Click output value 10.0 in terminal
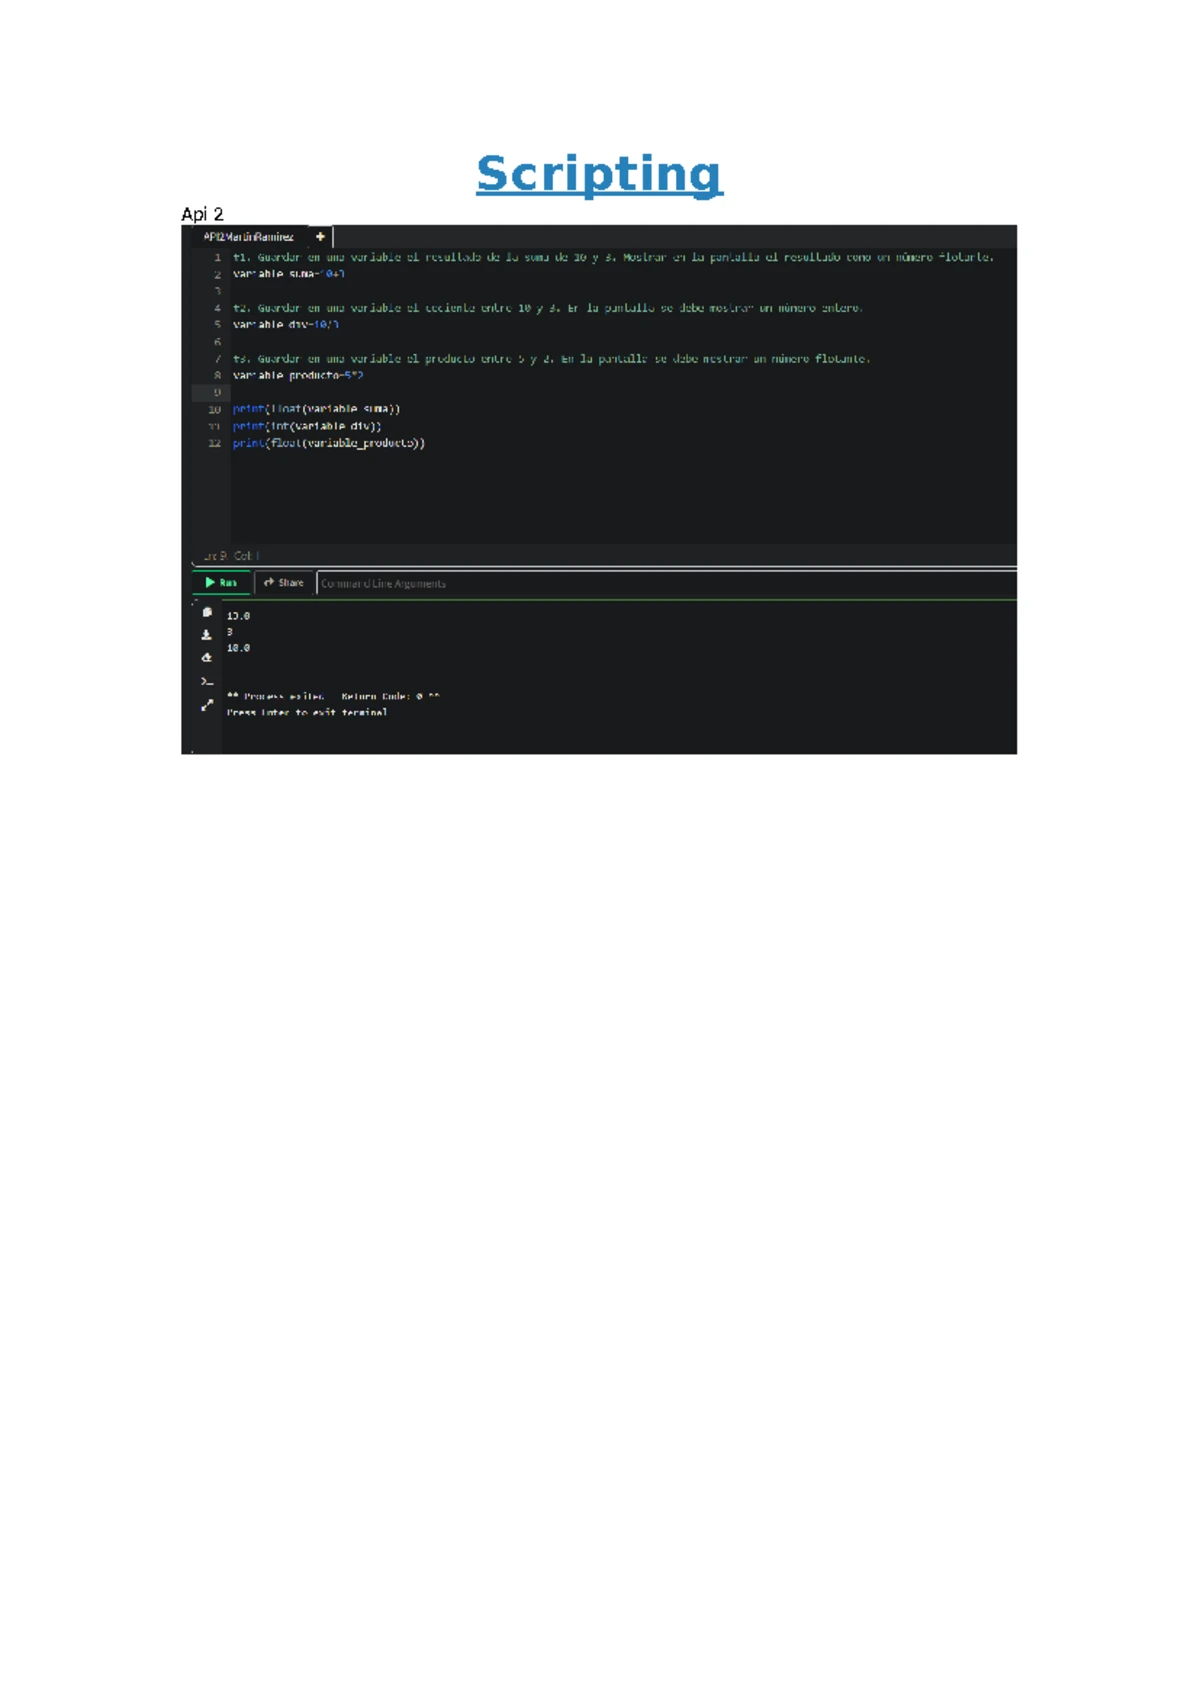1200x1696 pixels. (x=238, y=648)
